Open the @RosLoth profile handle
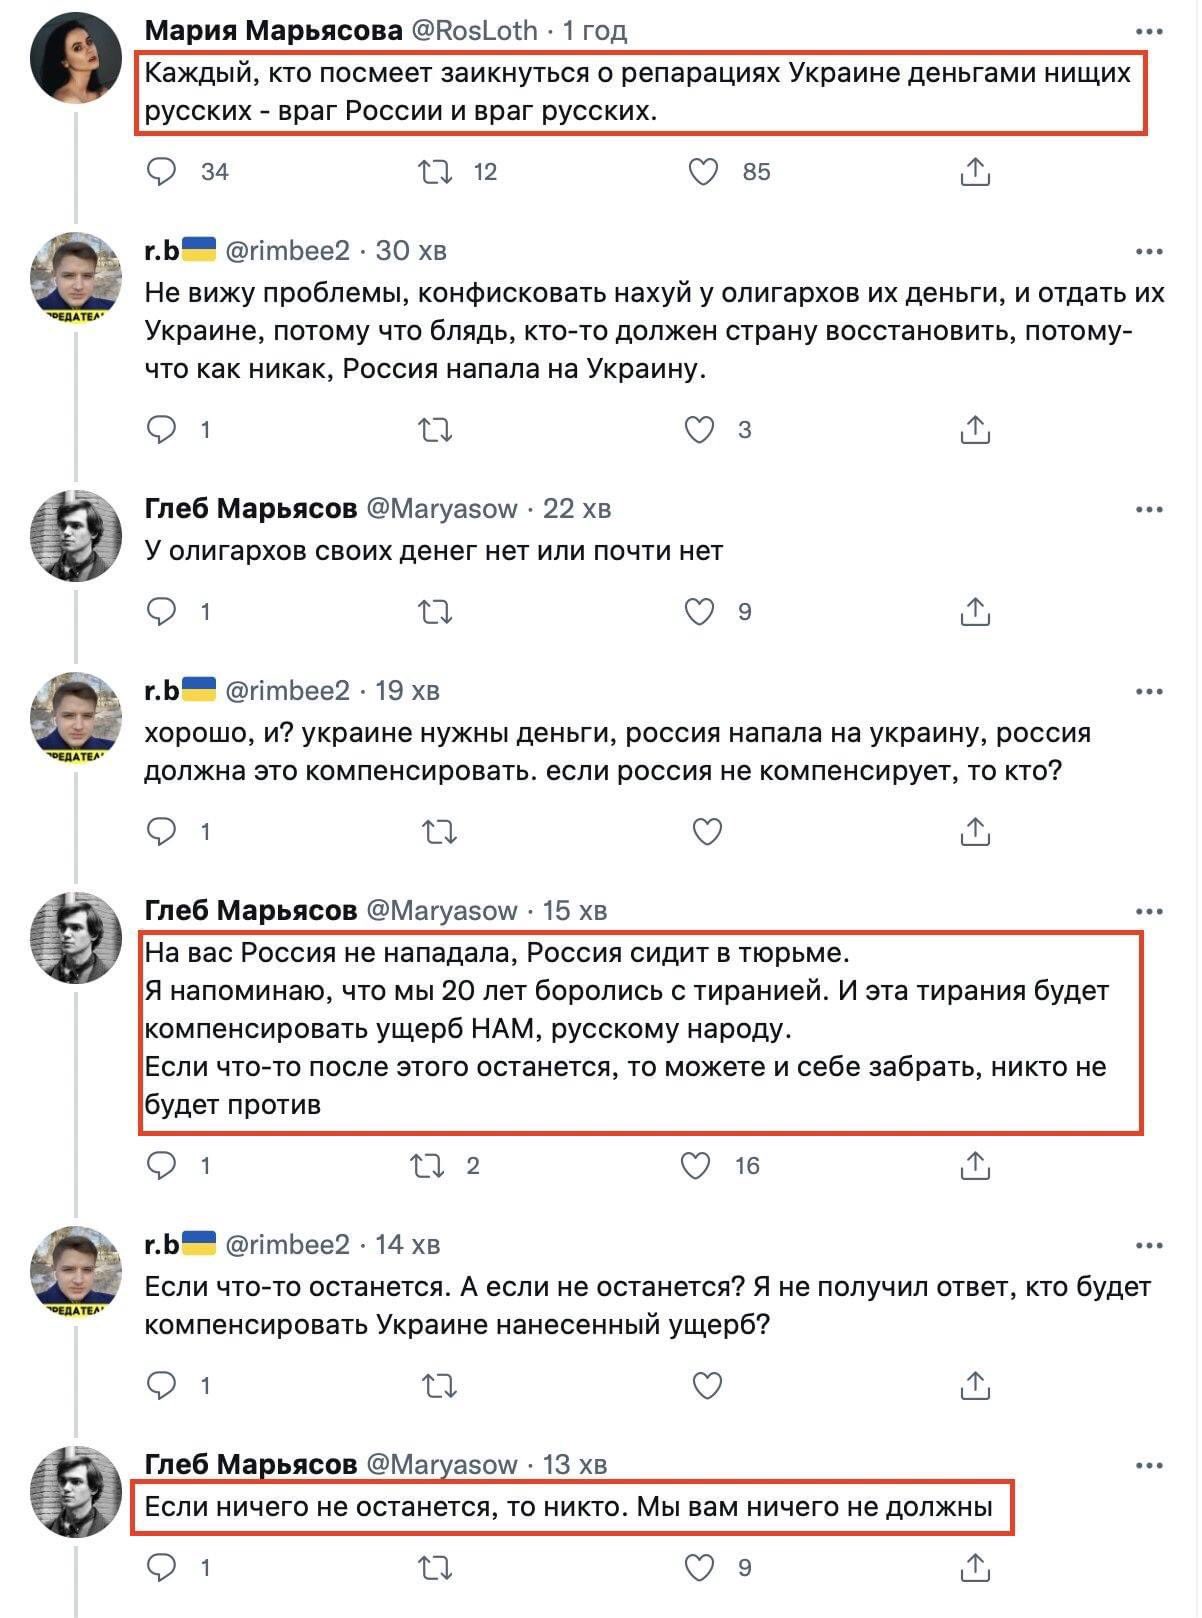1202x1618 pixels. click(x=474, y=31)
